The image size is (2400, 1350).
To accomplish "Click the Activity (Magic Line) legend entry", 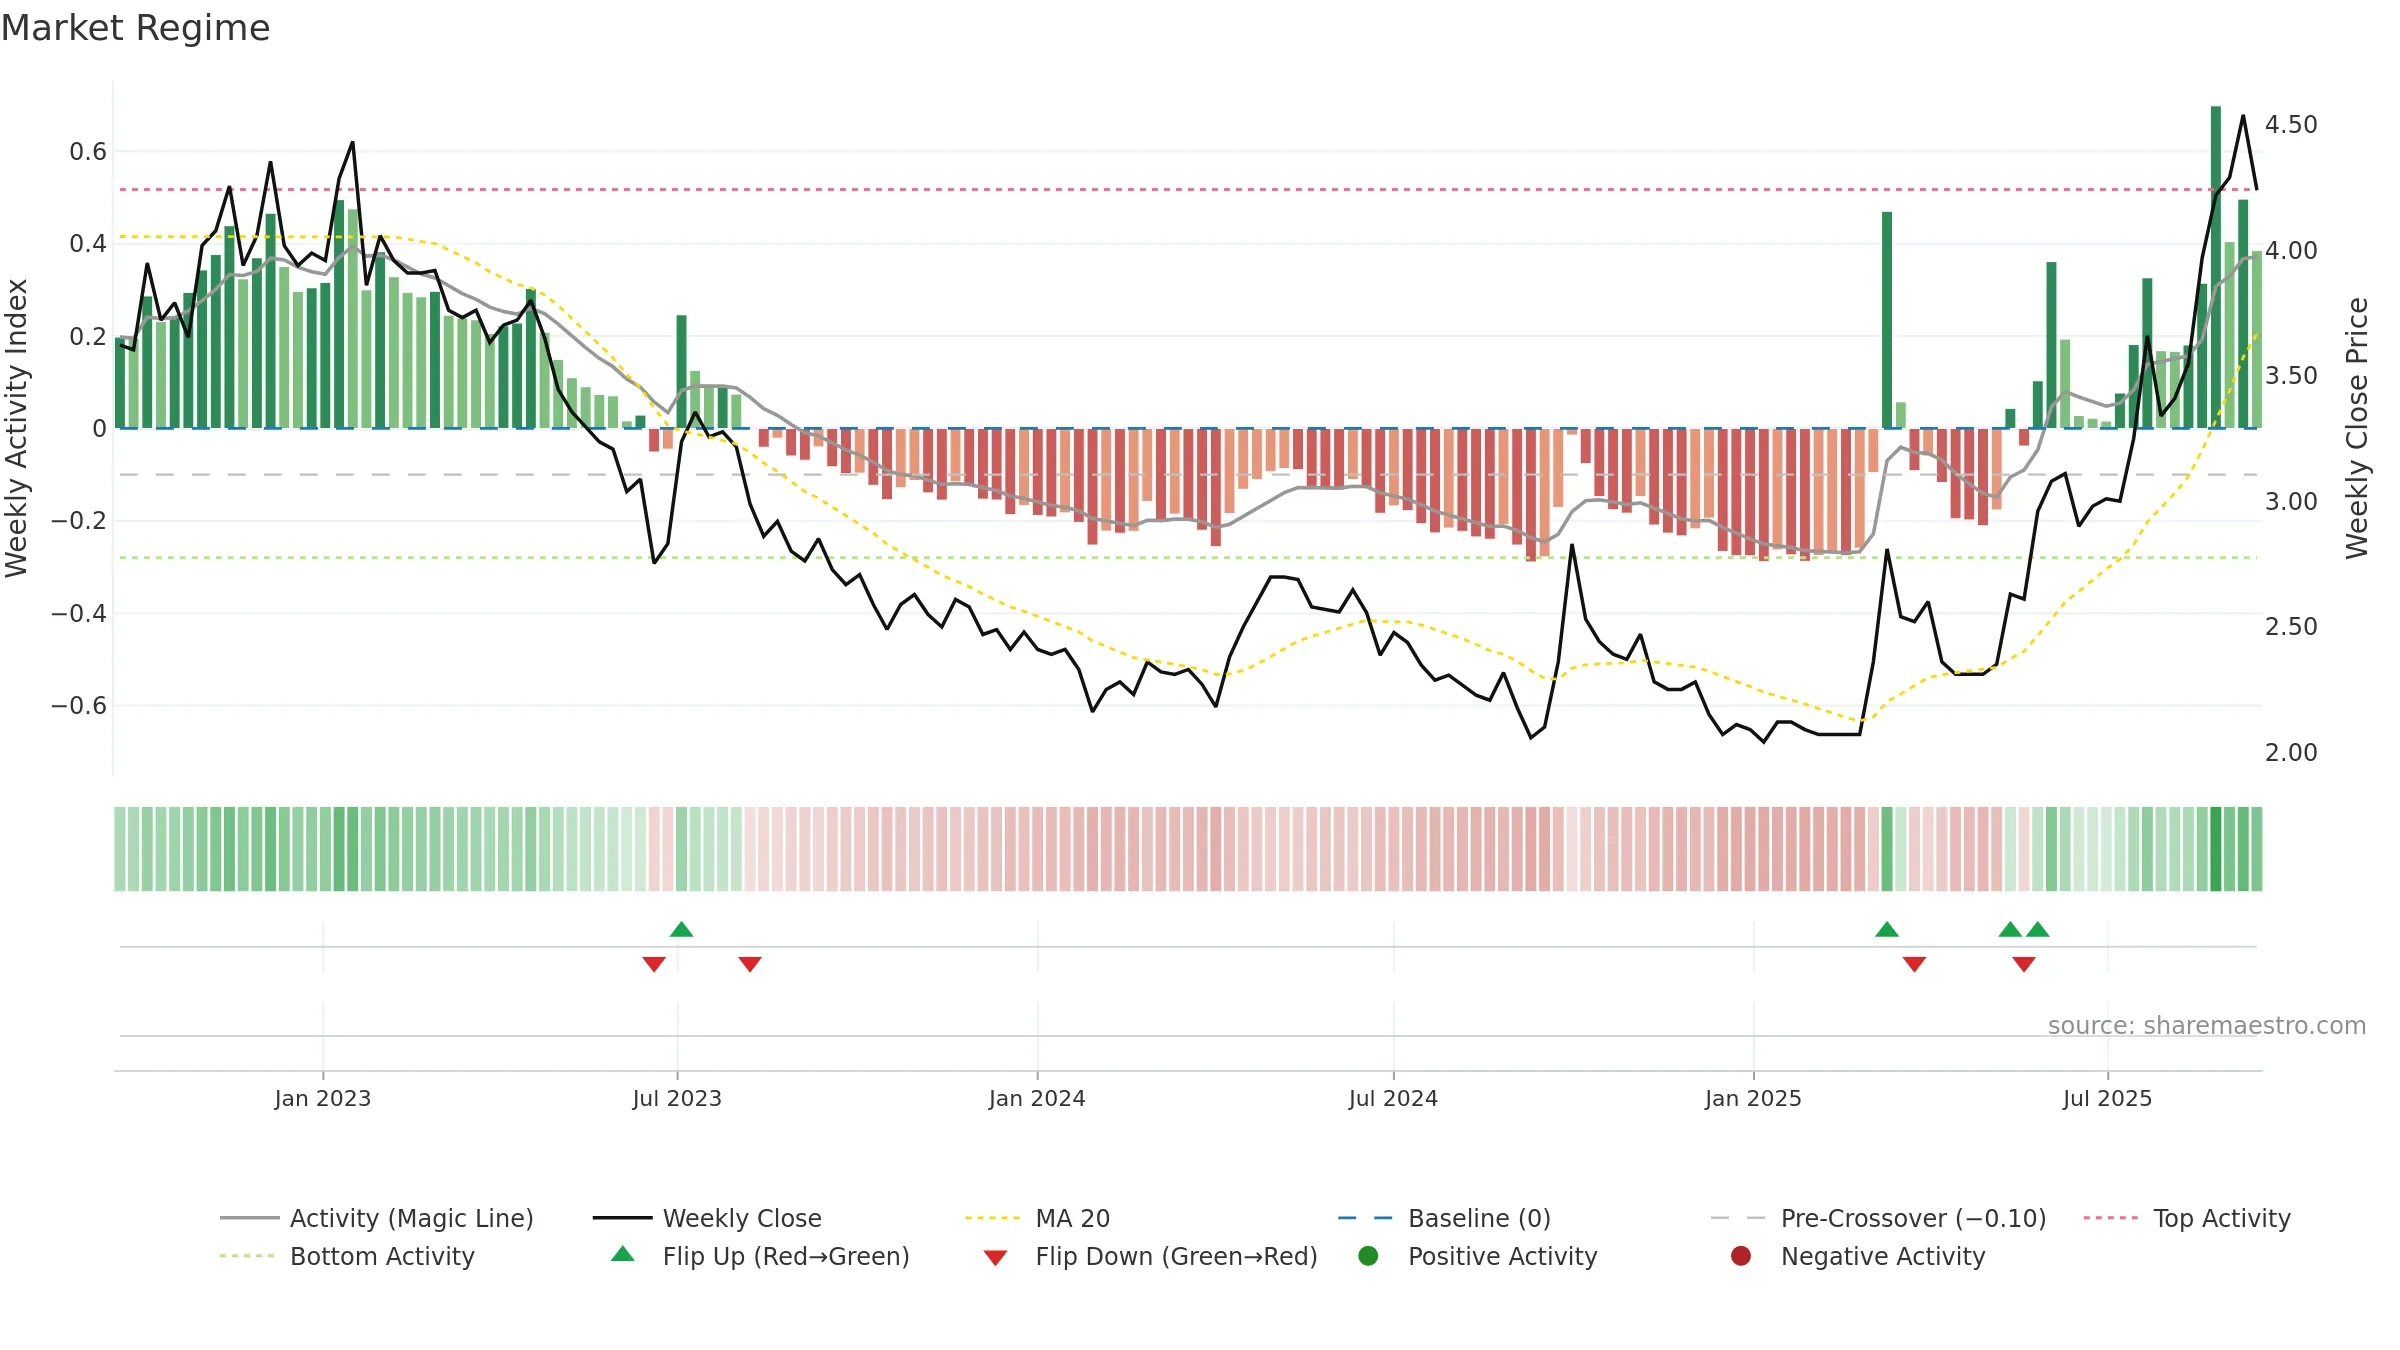I will (x=376, y=1218).
